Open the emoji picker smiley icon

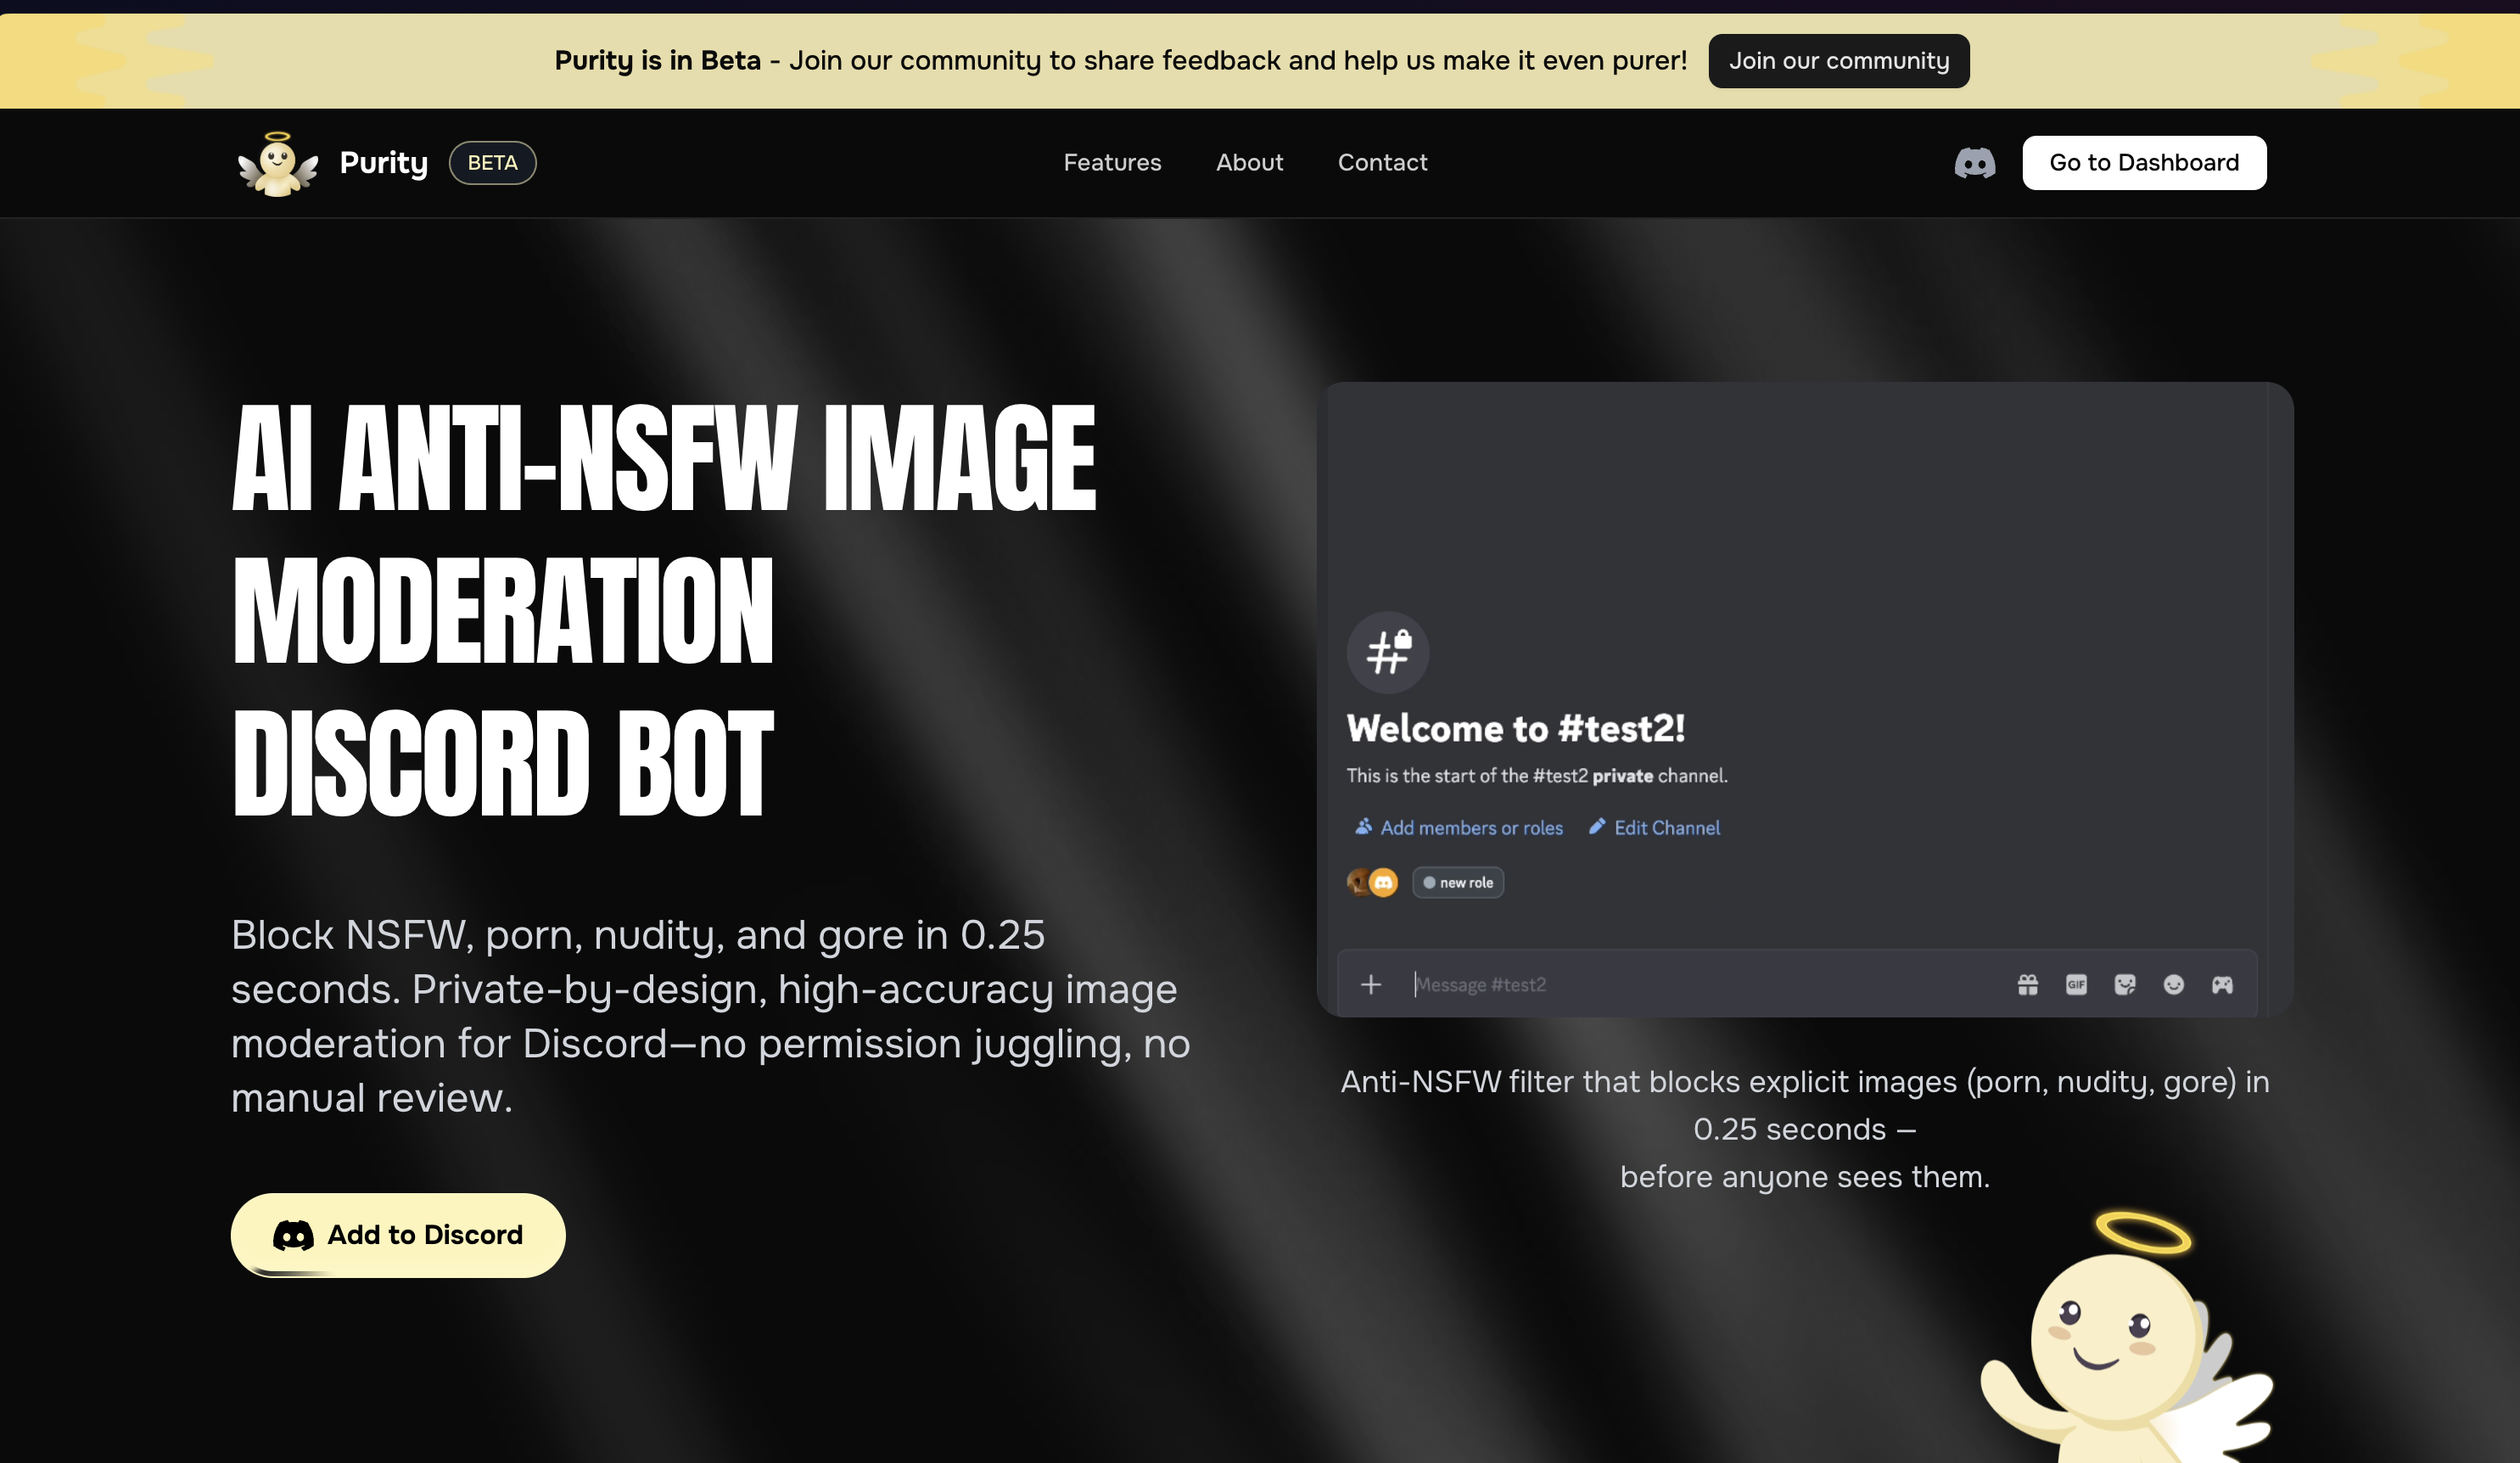click(2173, 985)
